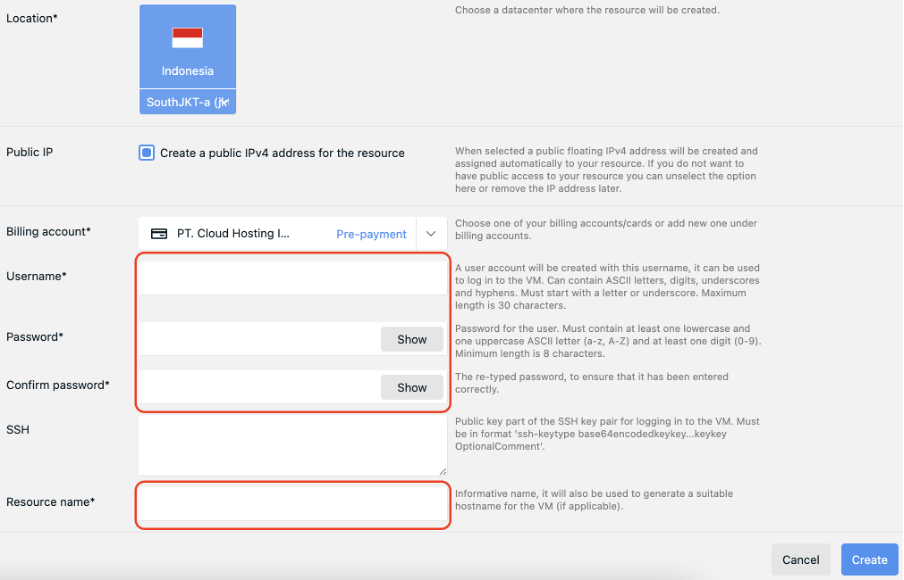Click the SouthJKT-a zone label bar
The height and width of the screenshot is (580, 904).
[x=187, y=101]
